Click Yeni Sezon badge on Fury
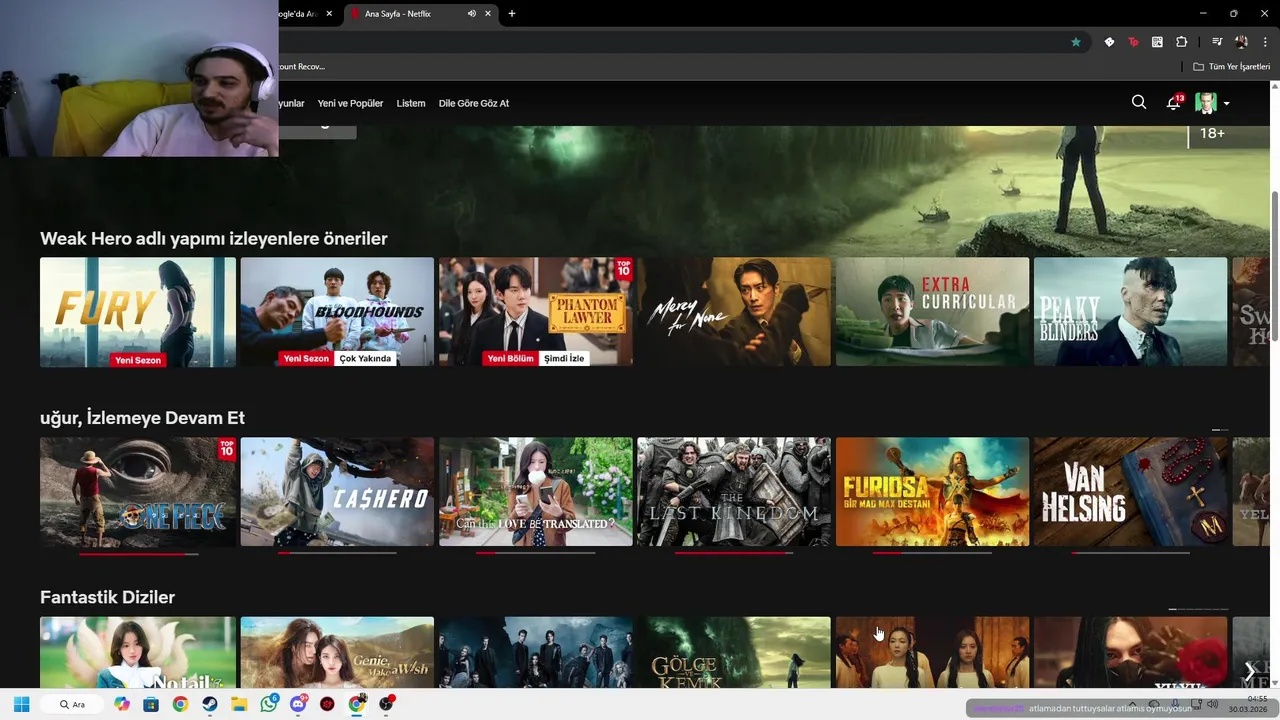This screenshot has height=720, width=1280. tap(138, 360)
